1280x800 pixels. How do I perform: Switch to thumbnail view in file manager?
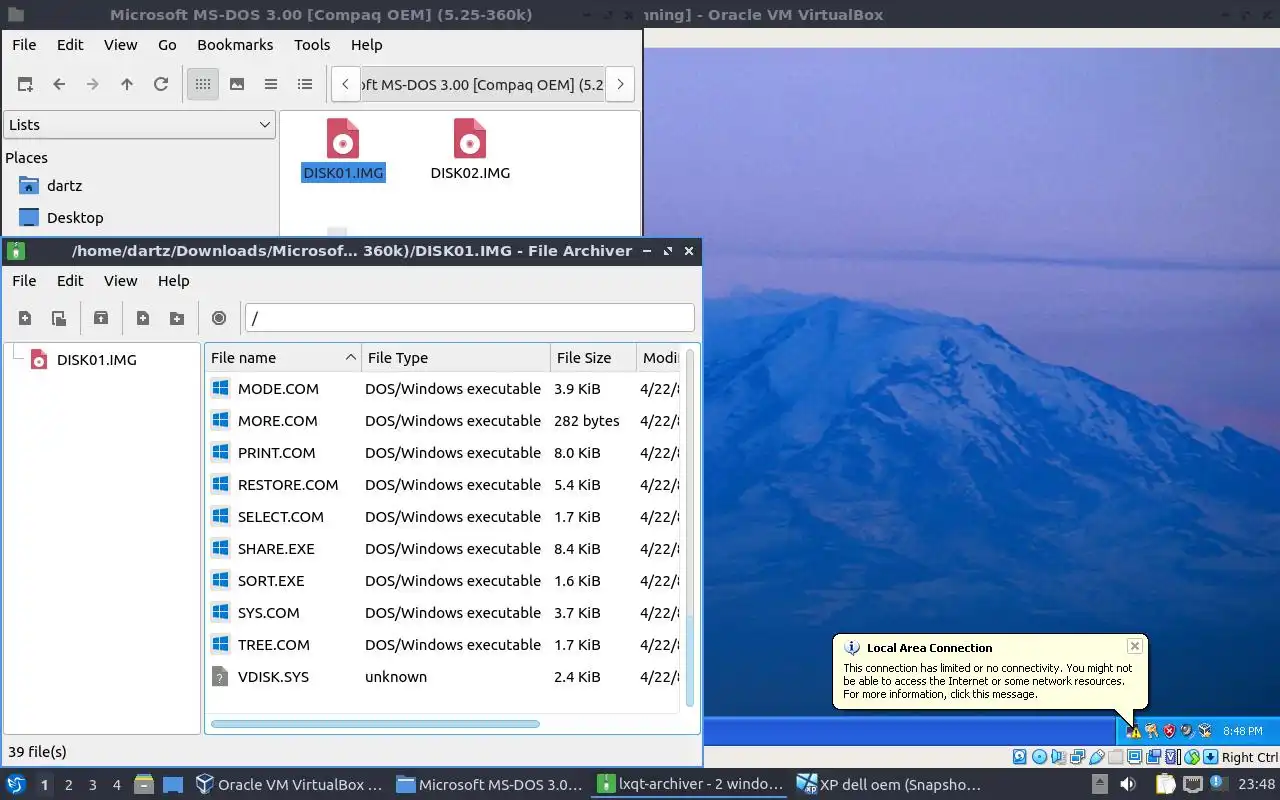coord(237,84)
